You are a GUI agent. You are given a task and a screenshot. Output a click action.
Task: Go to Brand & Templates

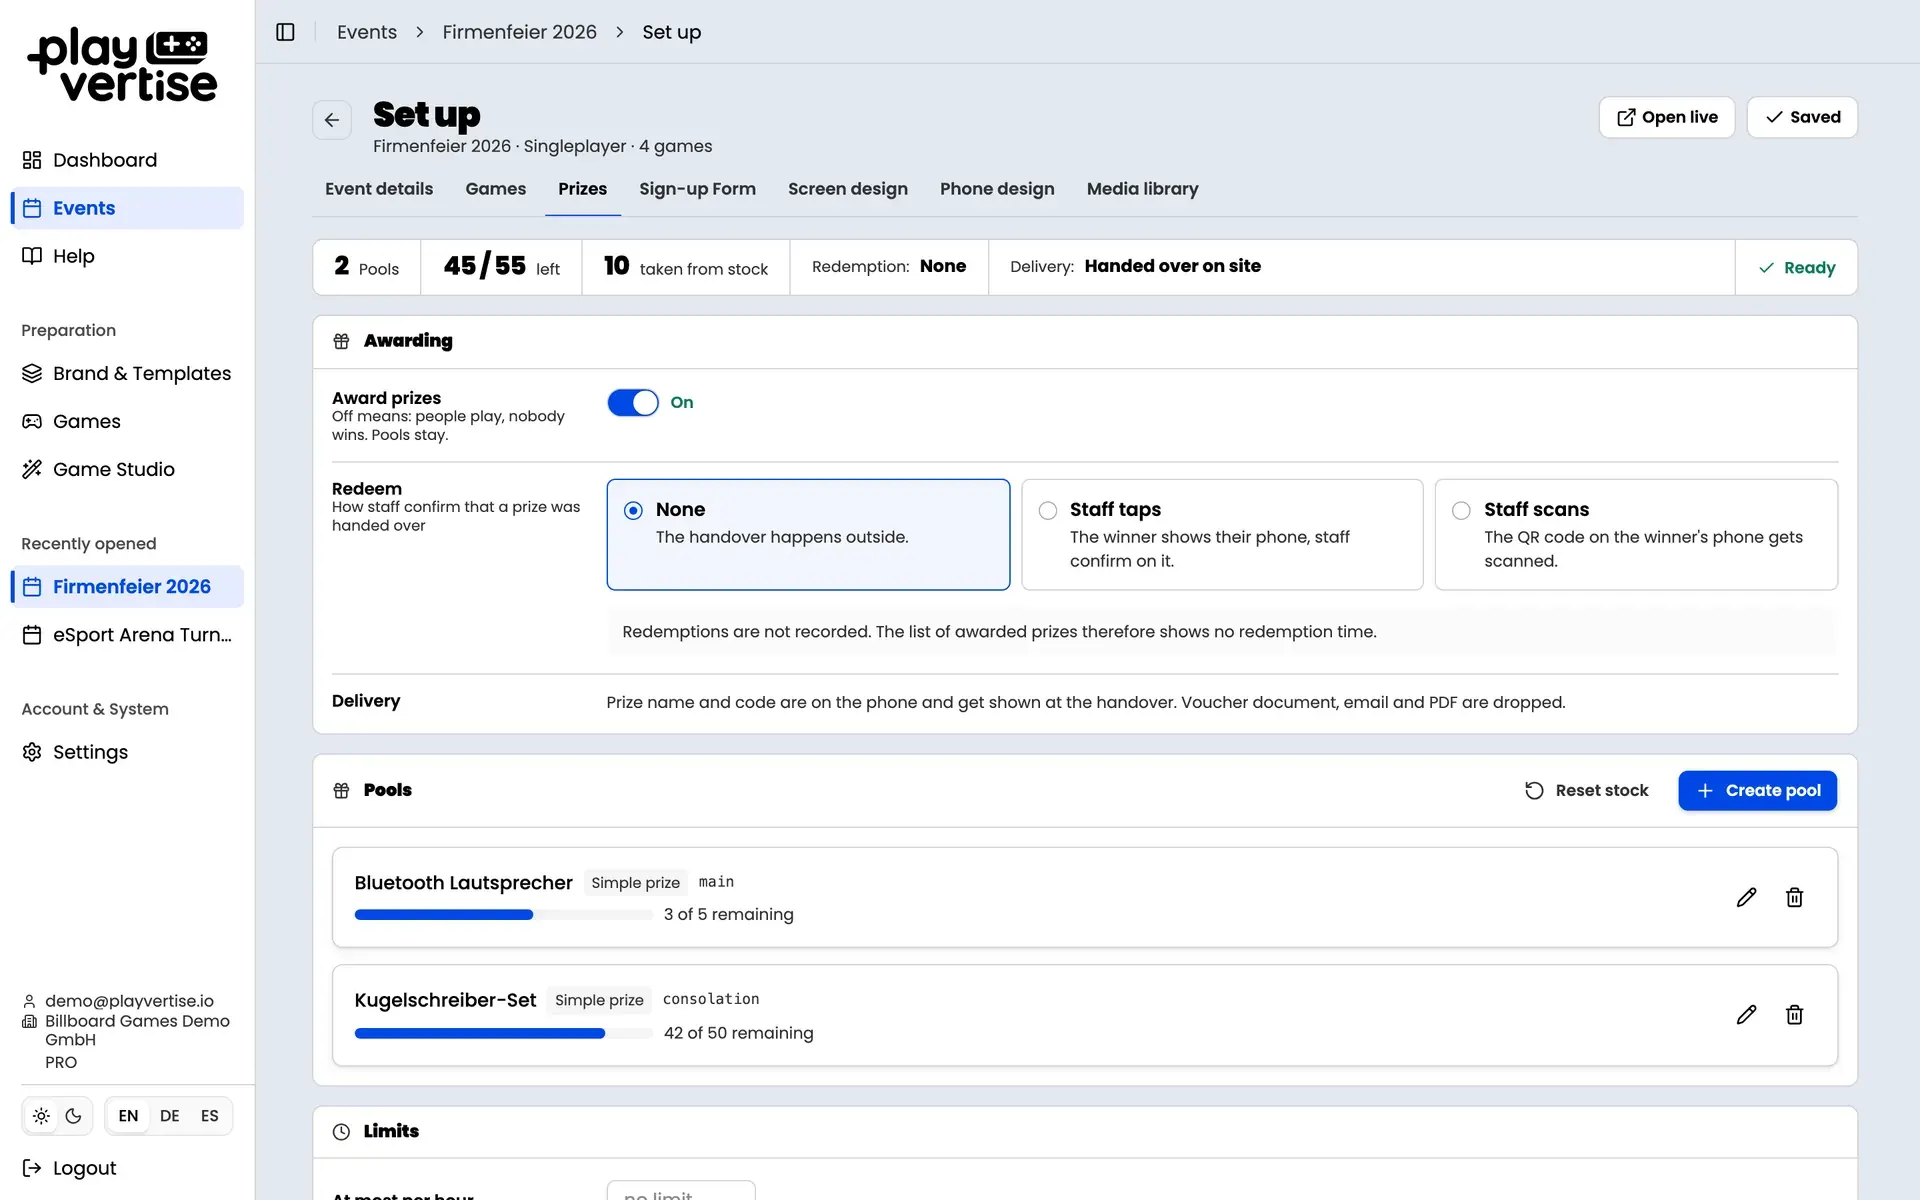pyautogui.click(x=127, y=373)
